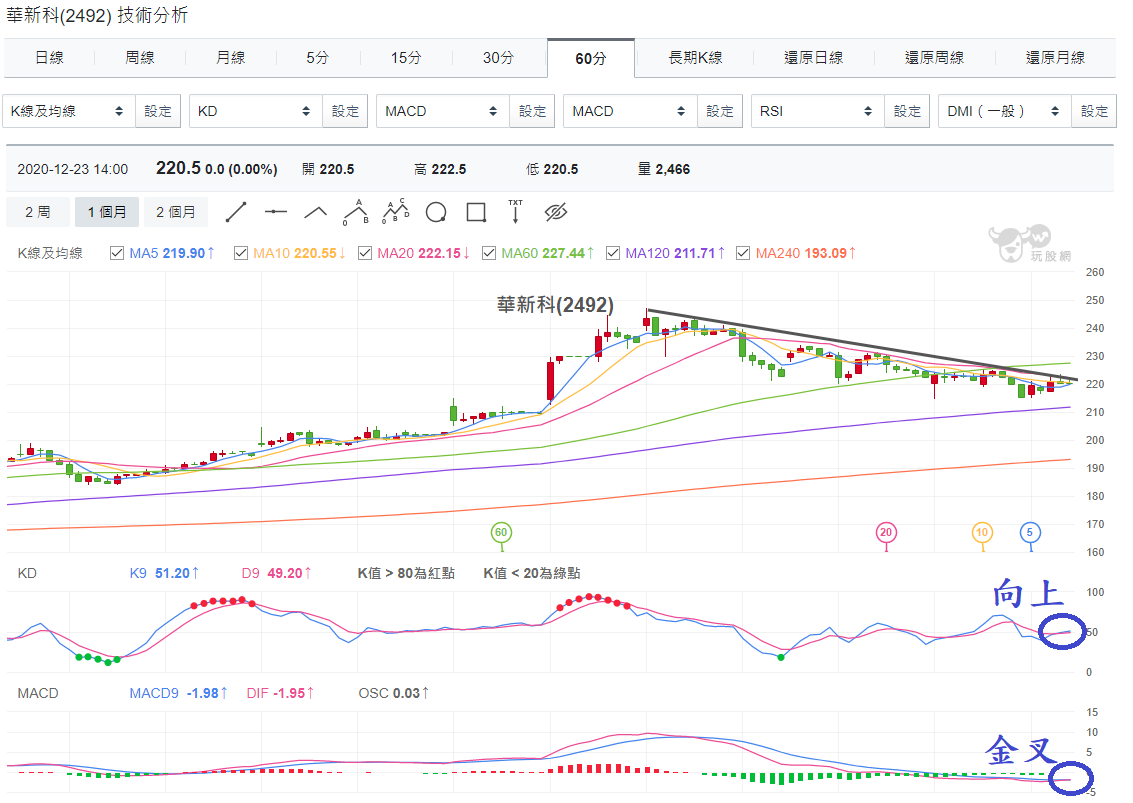Click 設定 next to second MACD dropdown
Viewport: 1133px width, 803px height.
(x=720, y=111)
